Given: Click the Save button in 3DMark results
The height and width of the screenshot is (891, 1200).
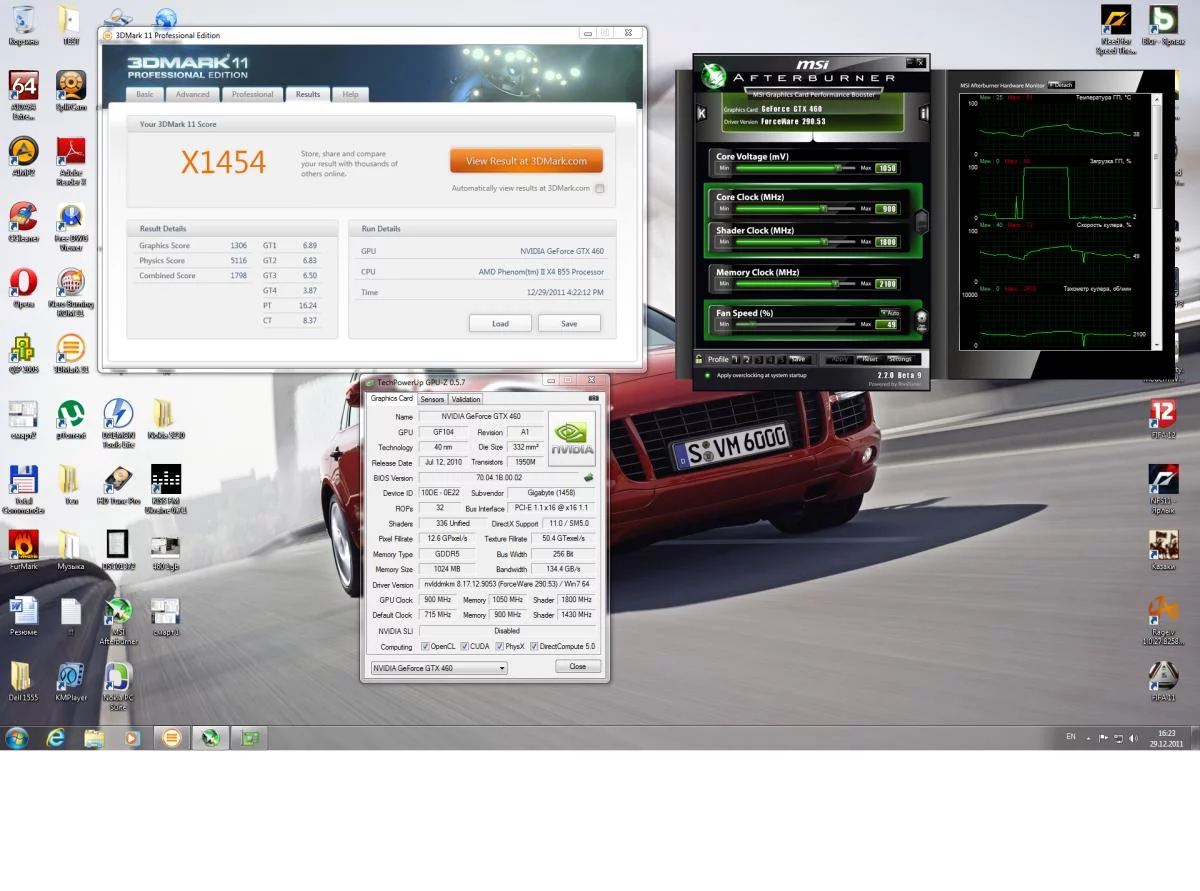Looking at the screenshot, I should tap(569, 323).
